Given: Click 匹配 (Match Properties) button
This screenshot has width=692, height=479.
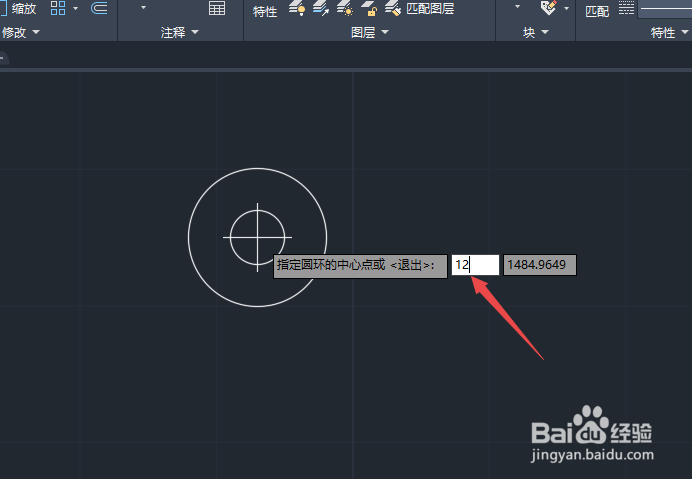Looking at the screenshot, I should (597, 11).
